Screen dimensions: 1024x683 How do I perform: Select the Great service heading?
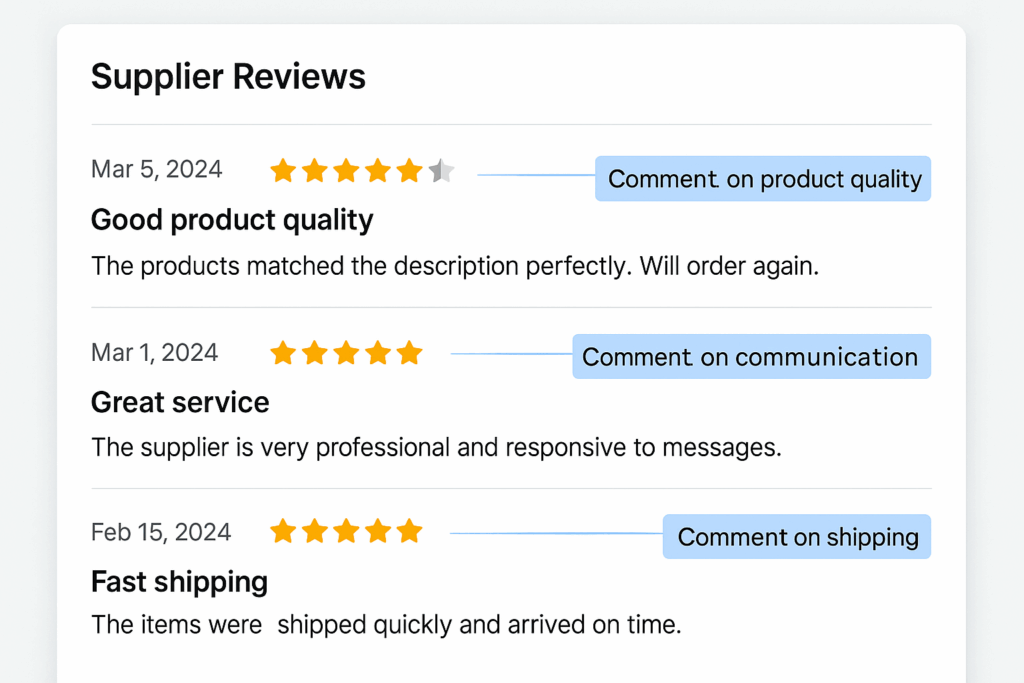[179, 402]
